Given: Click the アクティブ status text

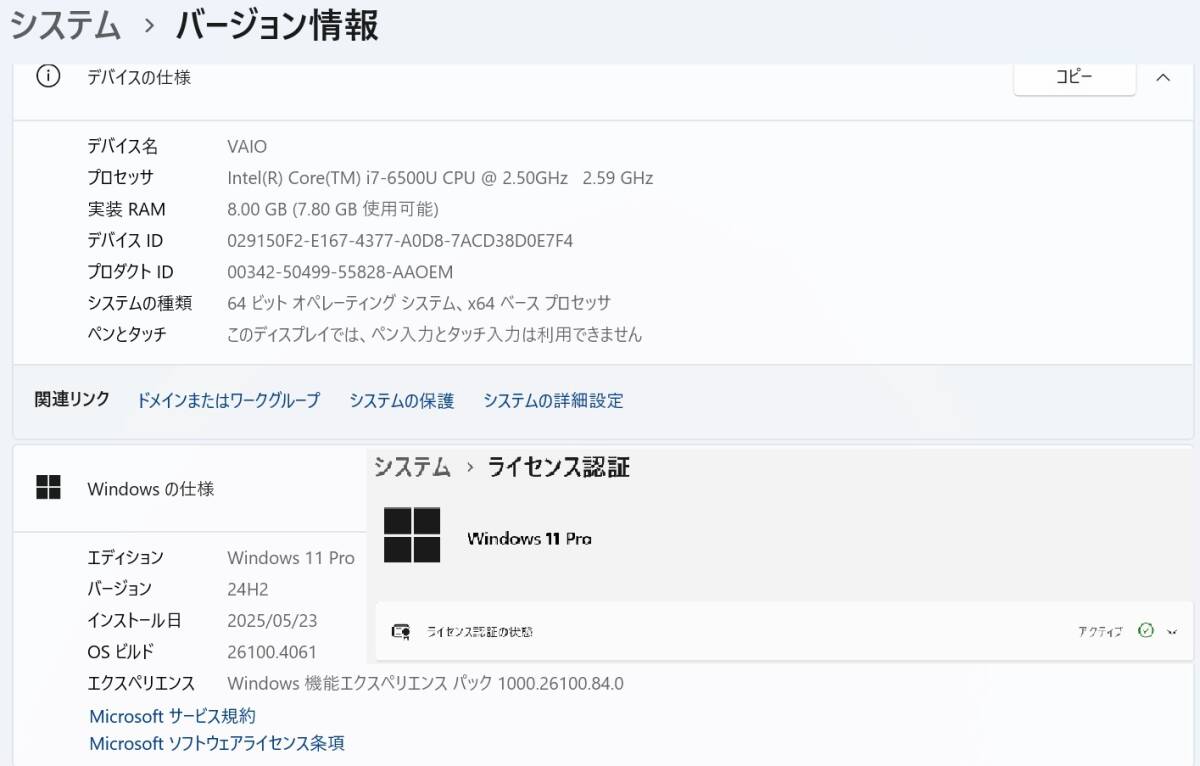Looking at the screenshot, I should tap(1100, 632).
